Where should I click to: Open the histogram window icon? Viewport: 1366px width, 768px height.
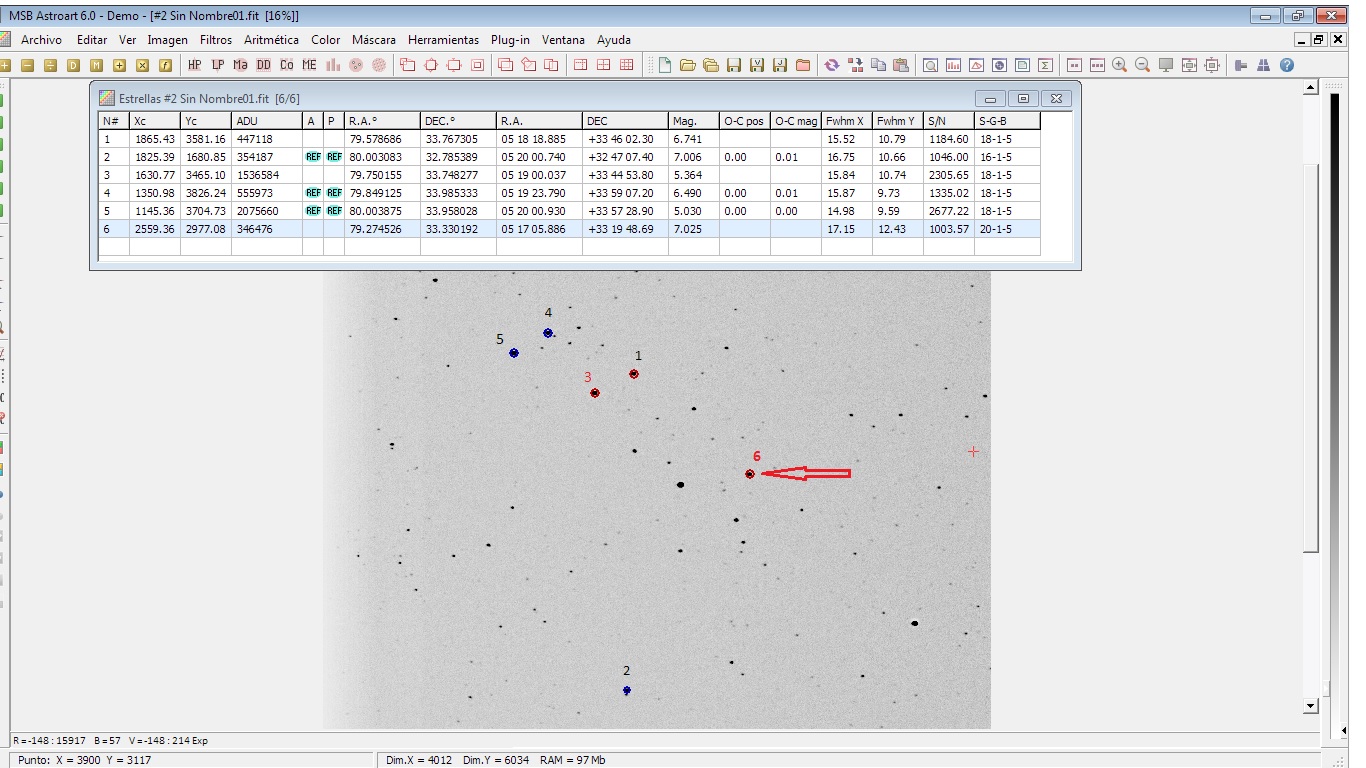pos(953,65)
